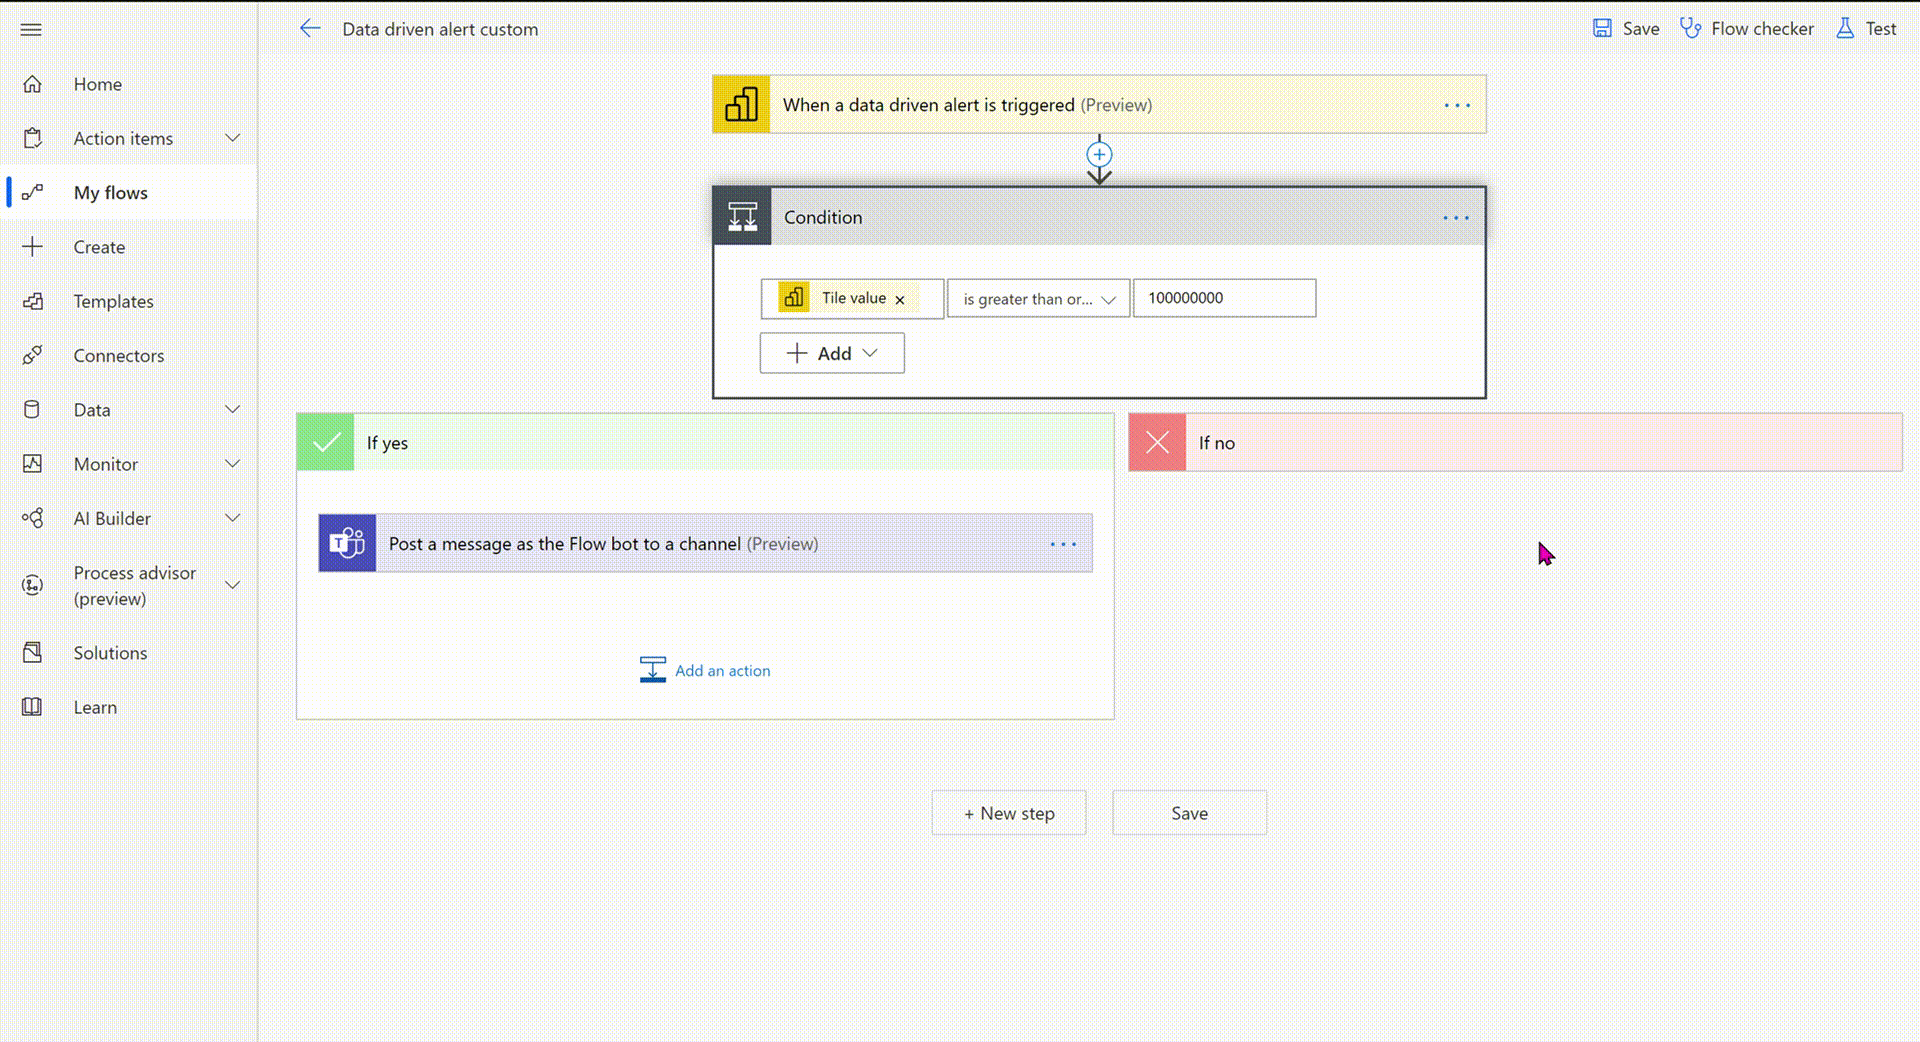
Task: Click the New step button
Action: coord(1009,813)
